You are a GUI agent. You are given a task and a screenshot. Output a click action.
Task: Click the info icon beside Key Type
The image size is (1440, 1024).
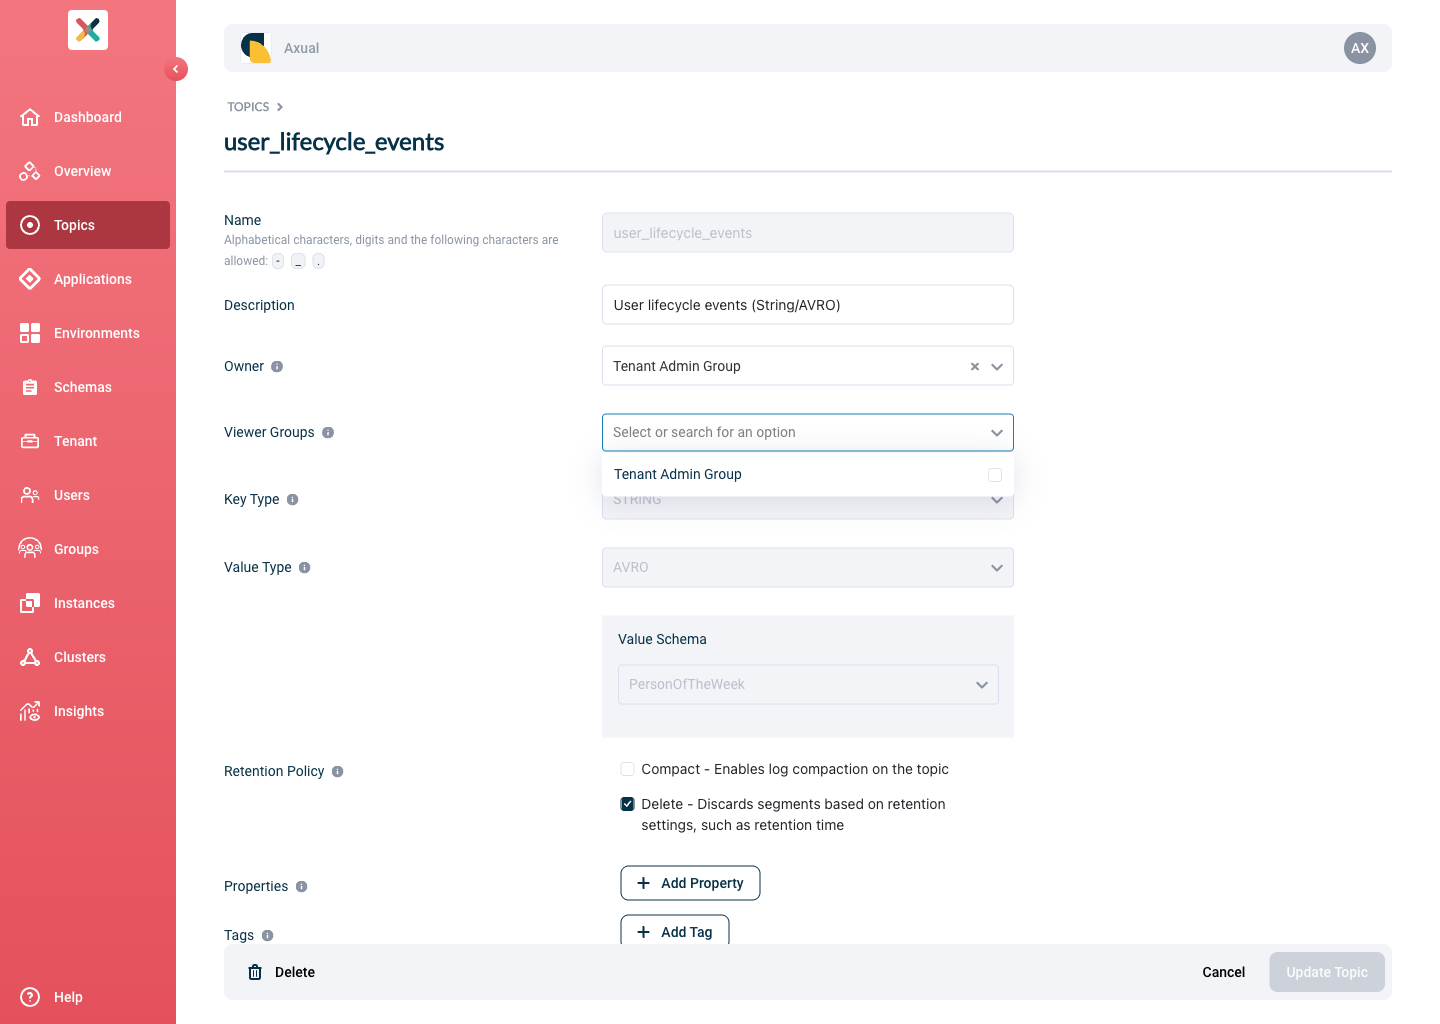(293, 500)
